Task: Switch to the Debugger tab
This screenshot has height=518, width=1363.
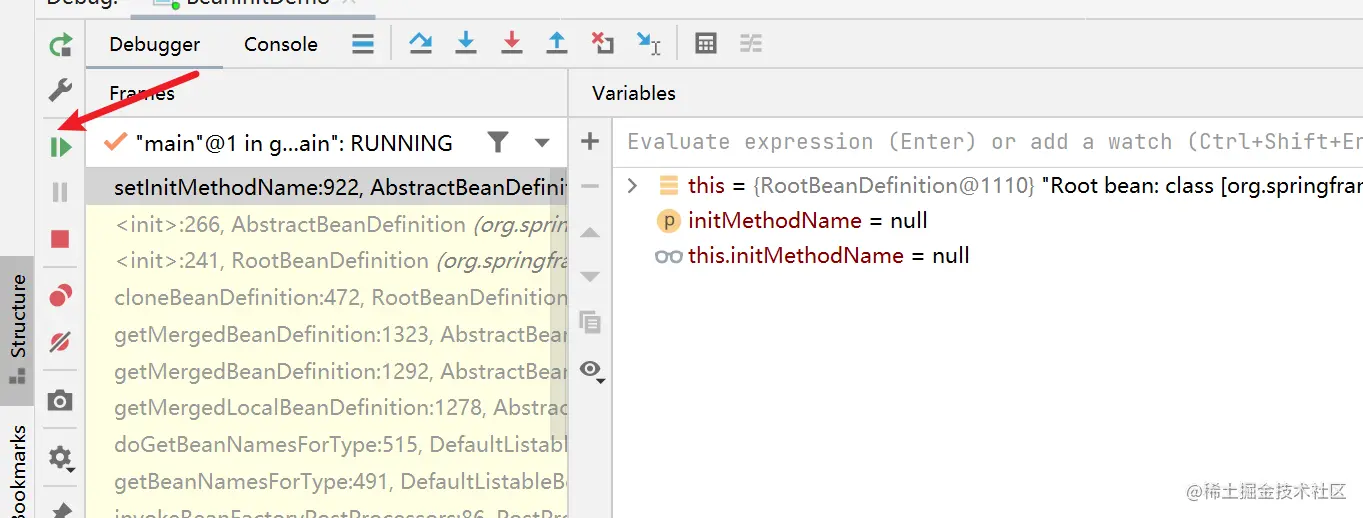Action: pos(155,44)
